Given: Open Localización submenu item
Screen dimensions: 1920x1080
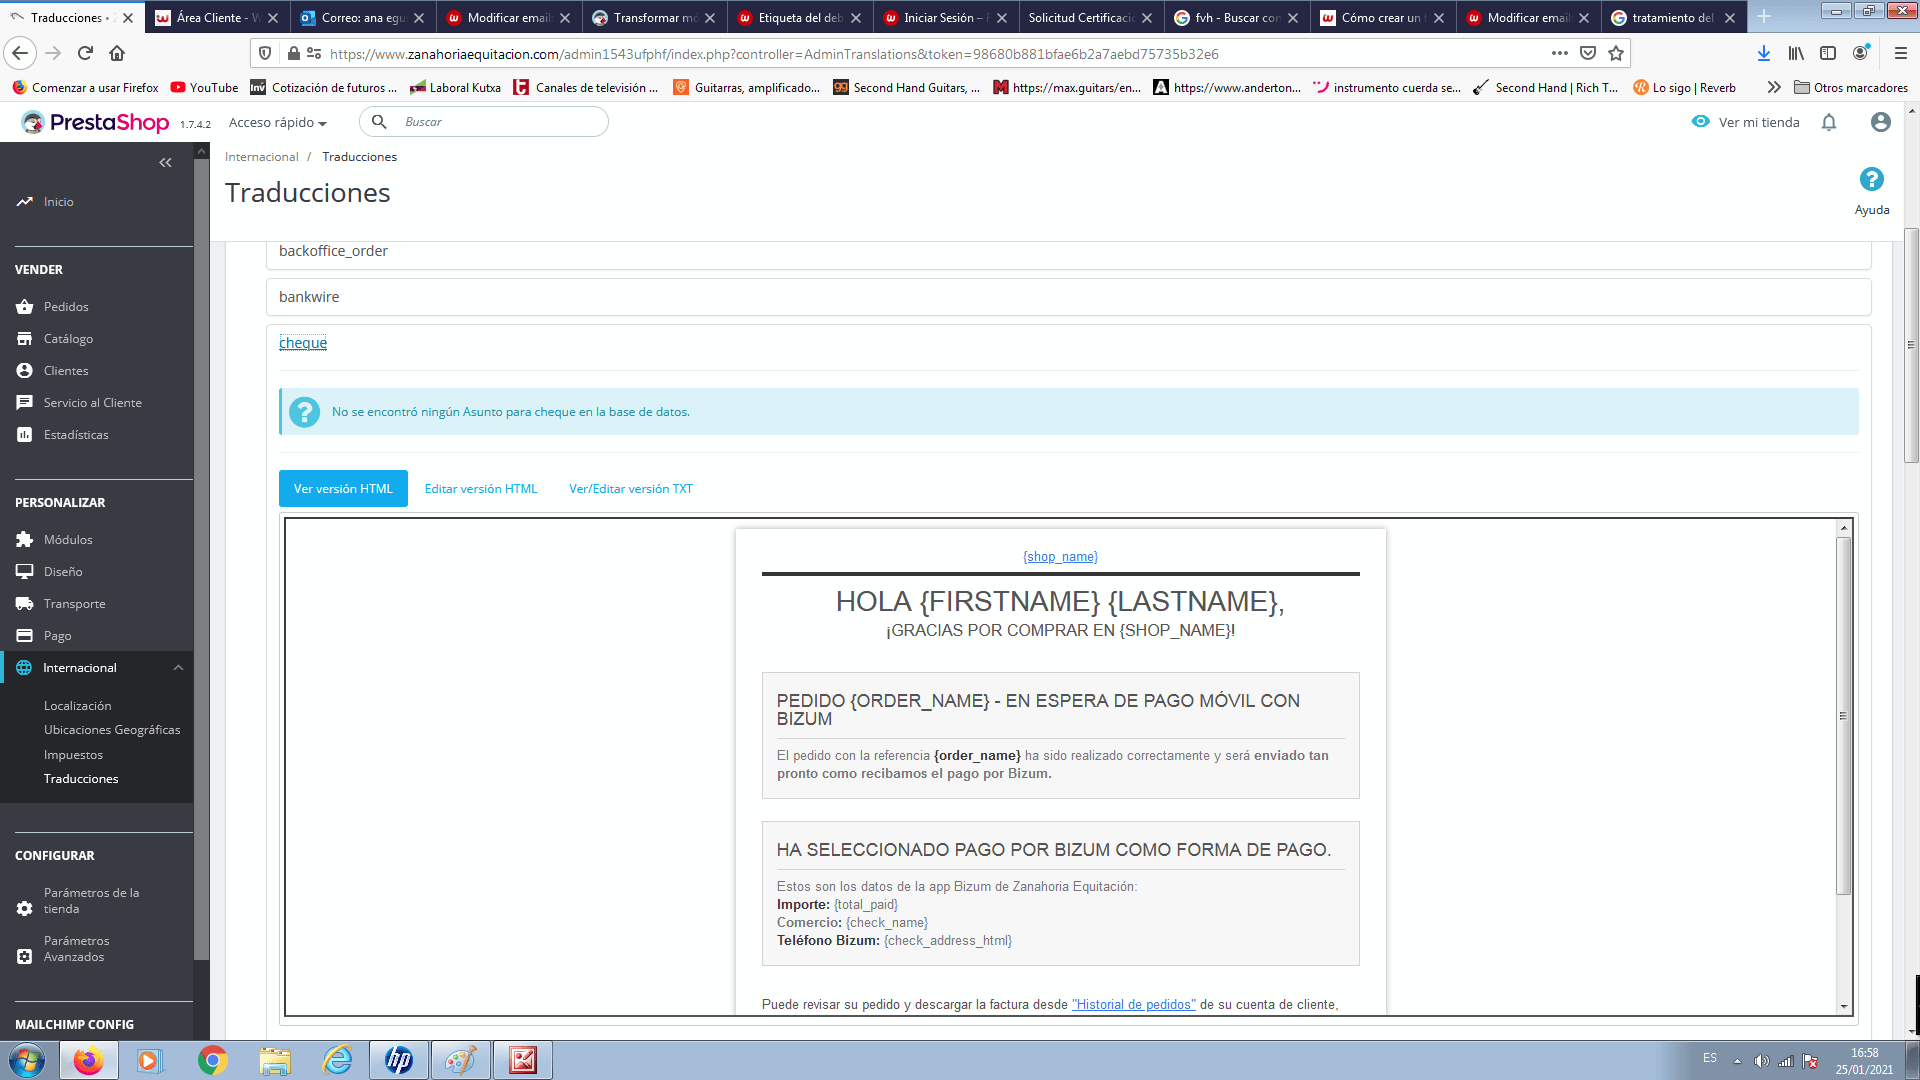Looking at the screenshot, I should 77,706.
